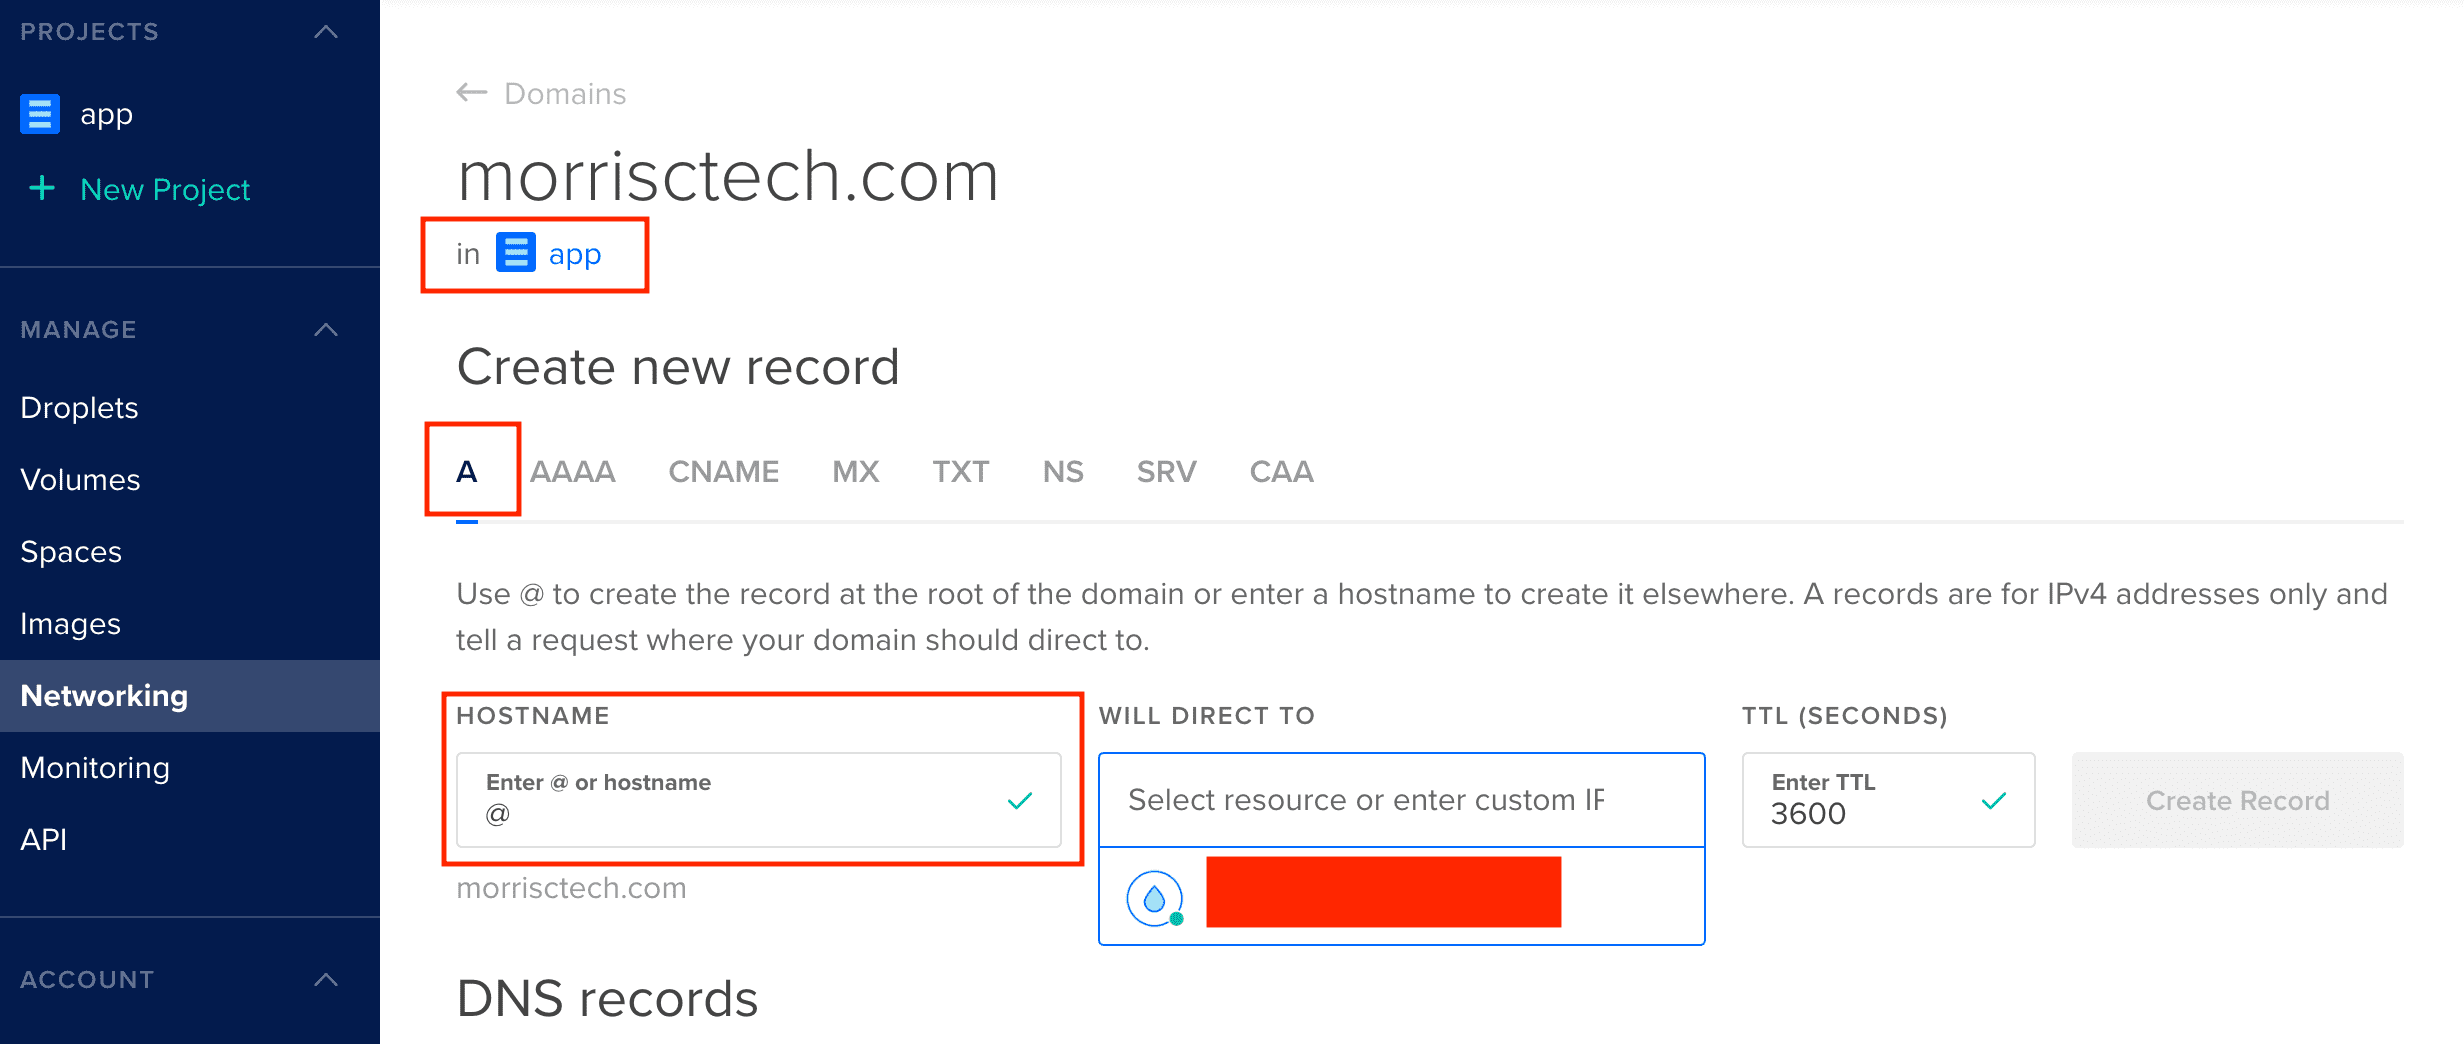Click the New Project link
The height and width of the screenshot is (1044, 2464).
point(165,189)
